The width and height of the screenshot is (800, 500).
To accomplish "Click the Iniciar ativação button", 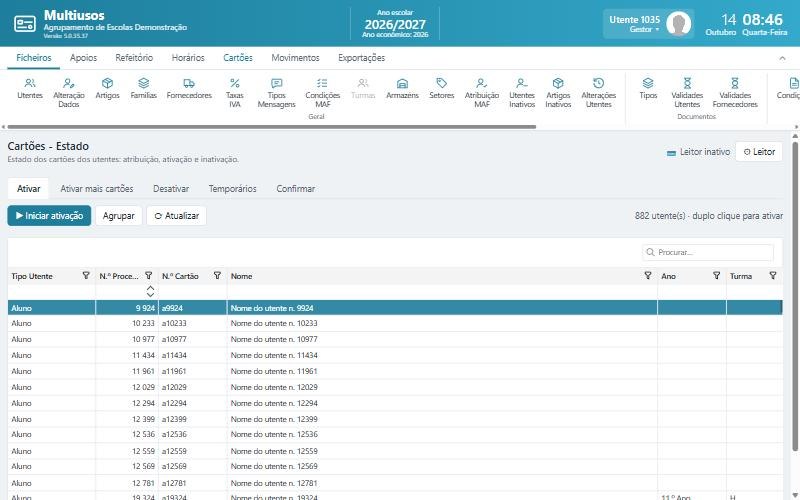I will [49, 216].
